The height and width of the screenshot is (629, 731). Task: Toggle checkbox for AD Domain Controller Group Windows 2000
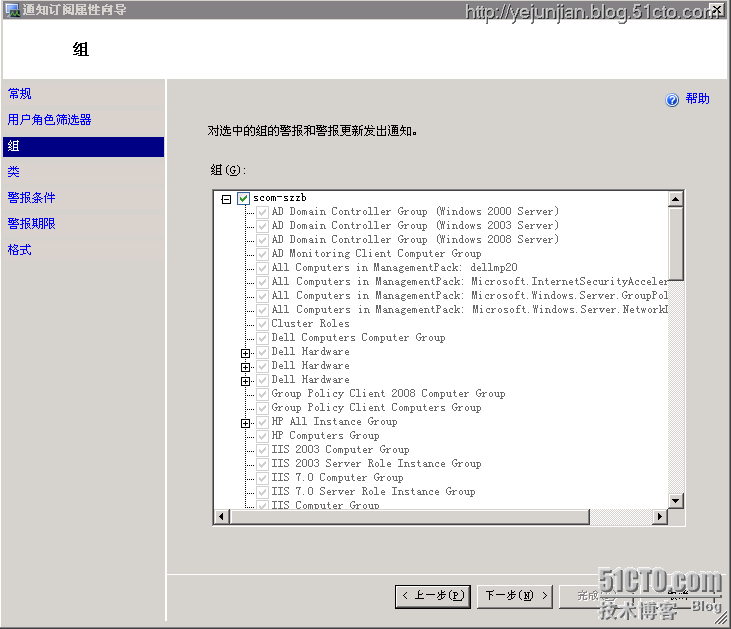(262, 212)
